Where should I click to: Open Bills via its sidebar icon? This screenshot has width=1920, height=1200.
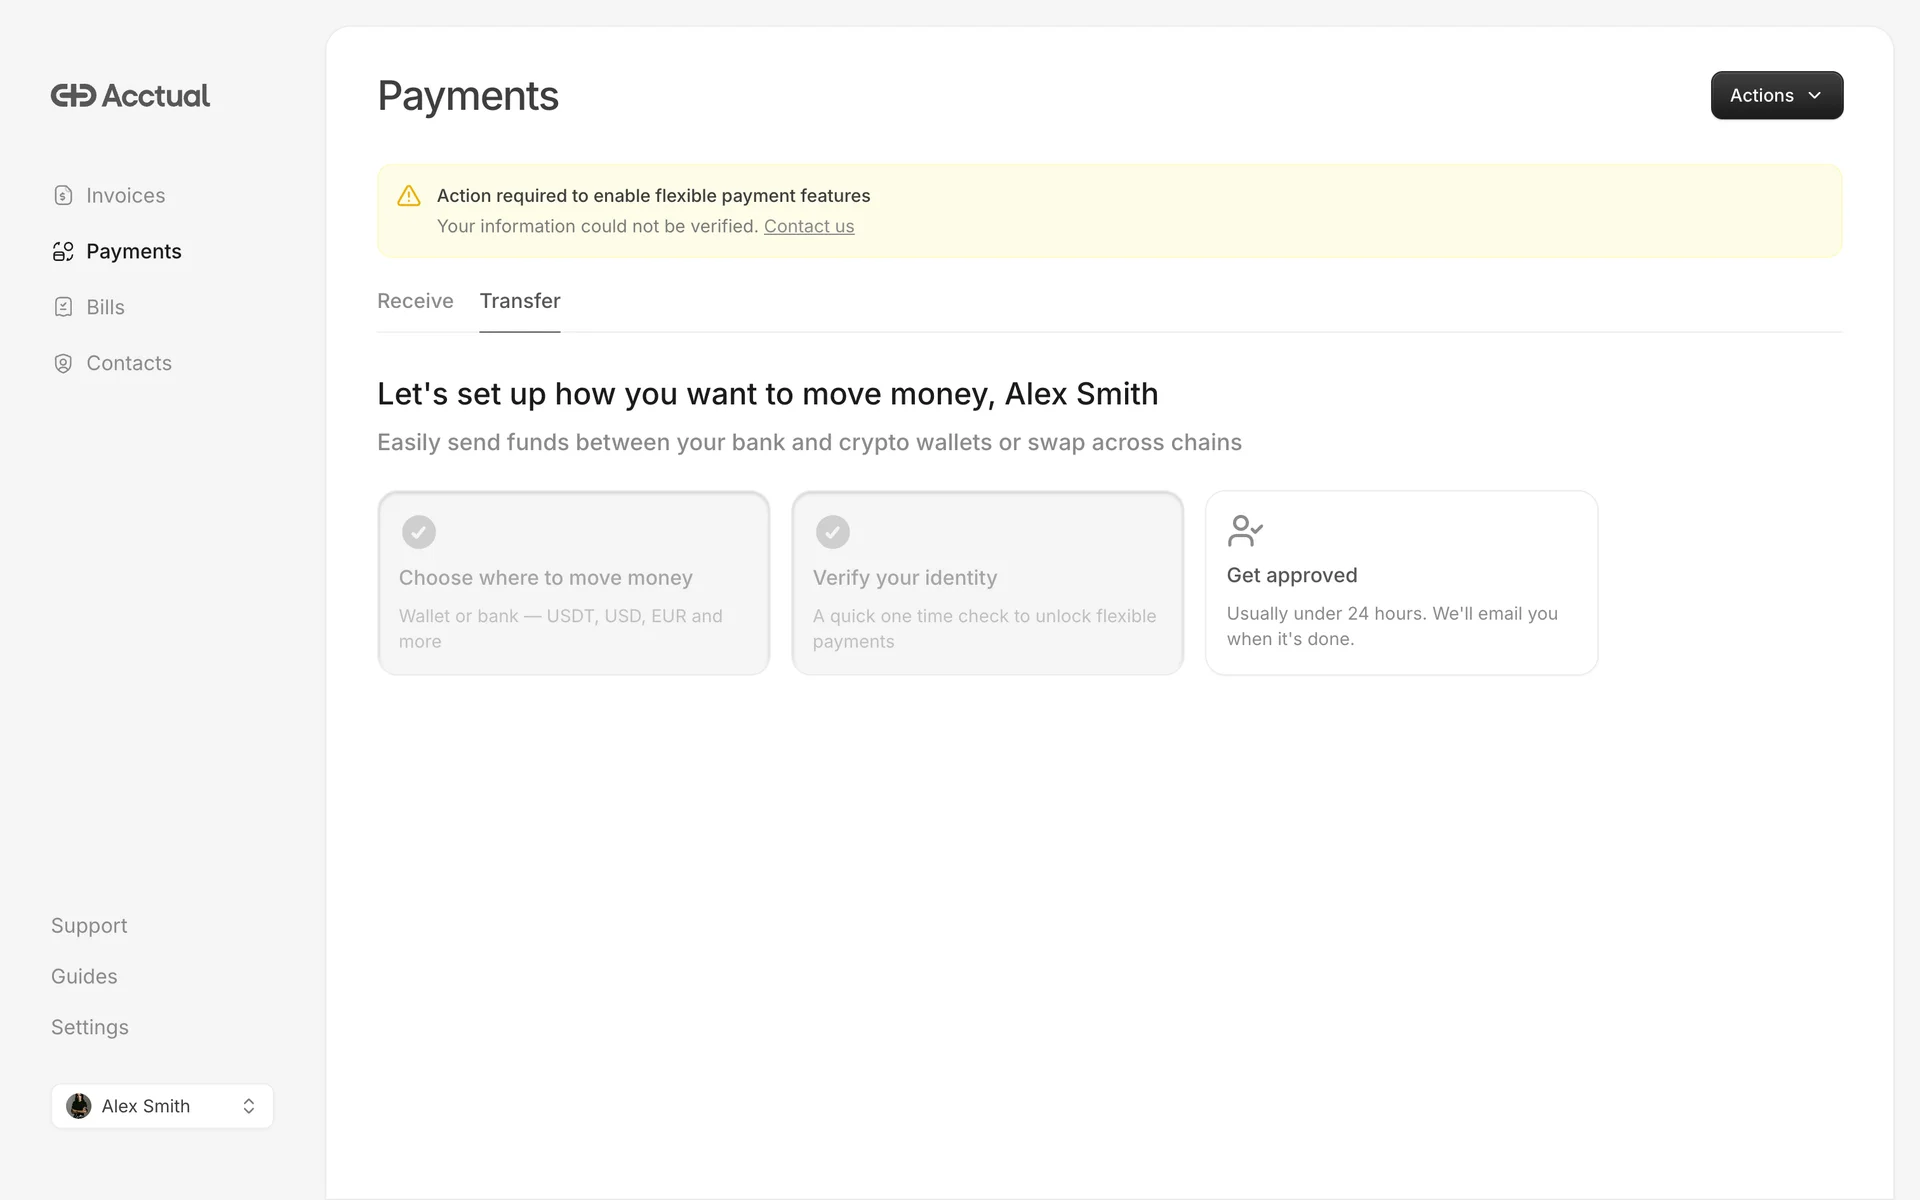[63, 307]
